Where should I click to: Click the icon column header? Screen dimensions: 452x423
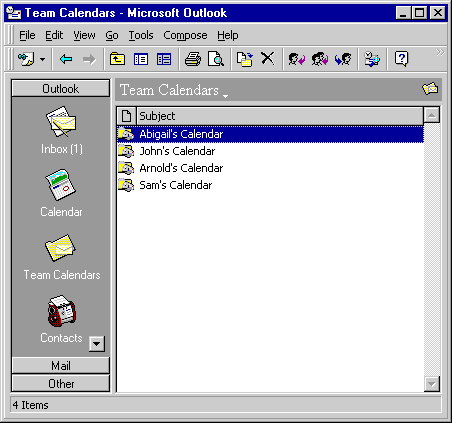(127, 116)
